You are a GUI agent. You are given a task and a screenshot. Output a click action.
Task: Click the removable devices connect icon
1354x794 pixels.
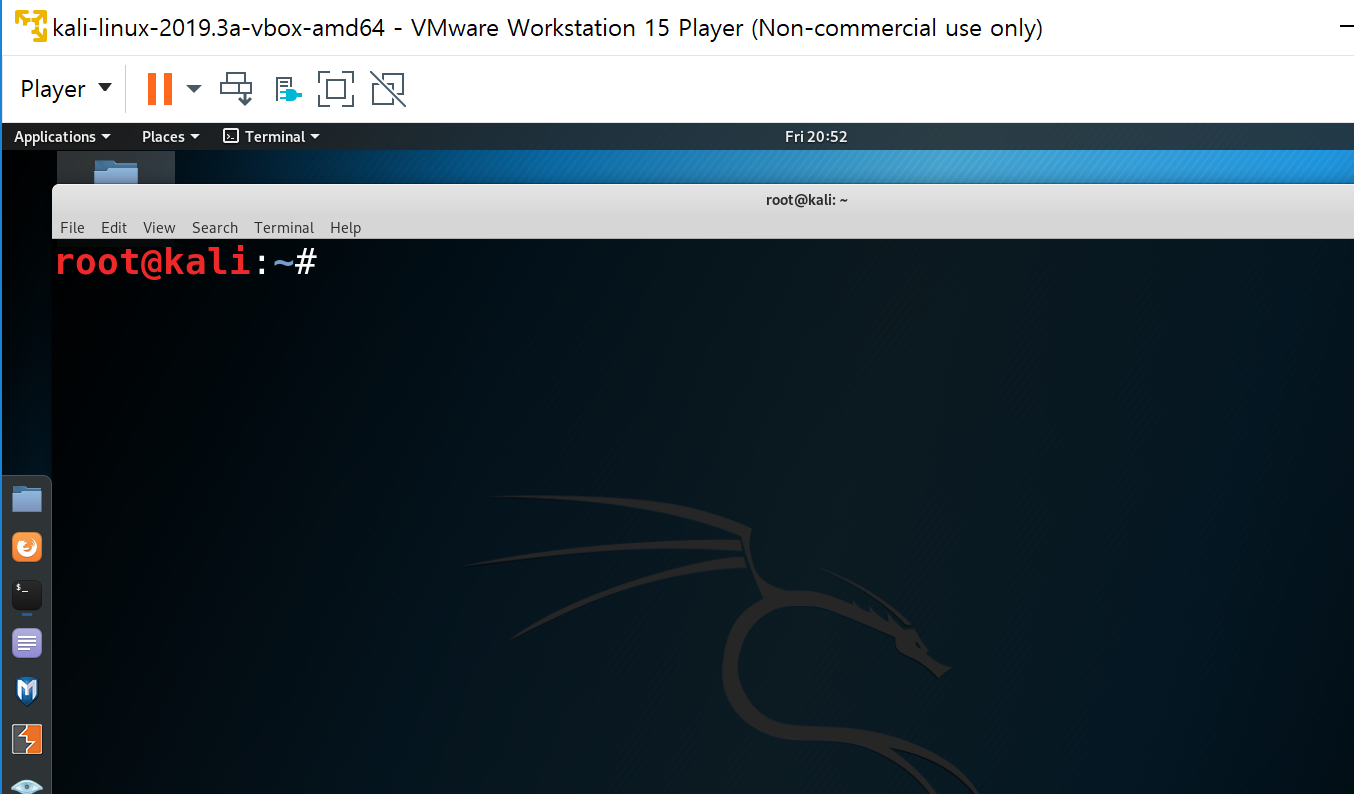288,89
